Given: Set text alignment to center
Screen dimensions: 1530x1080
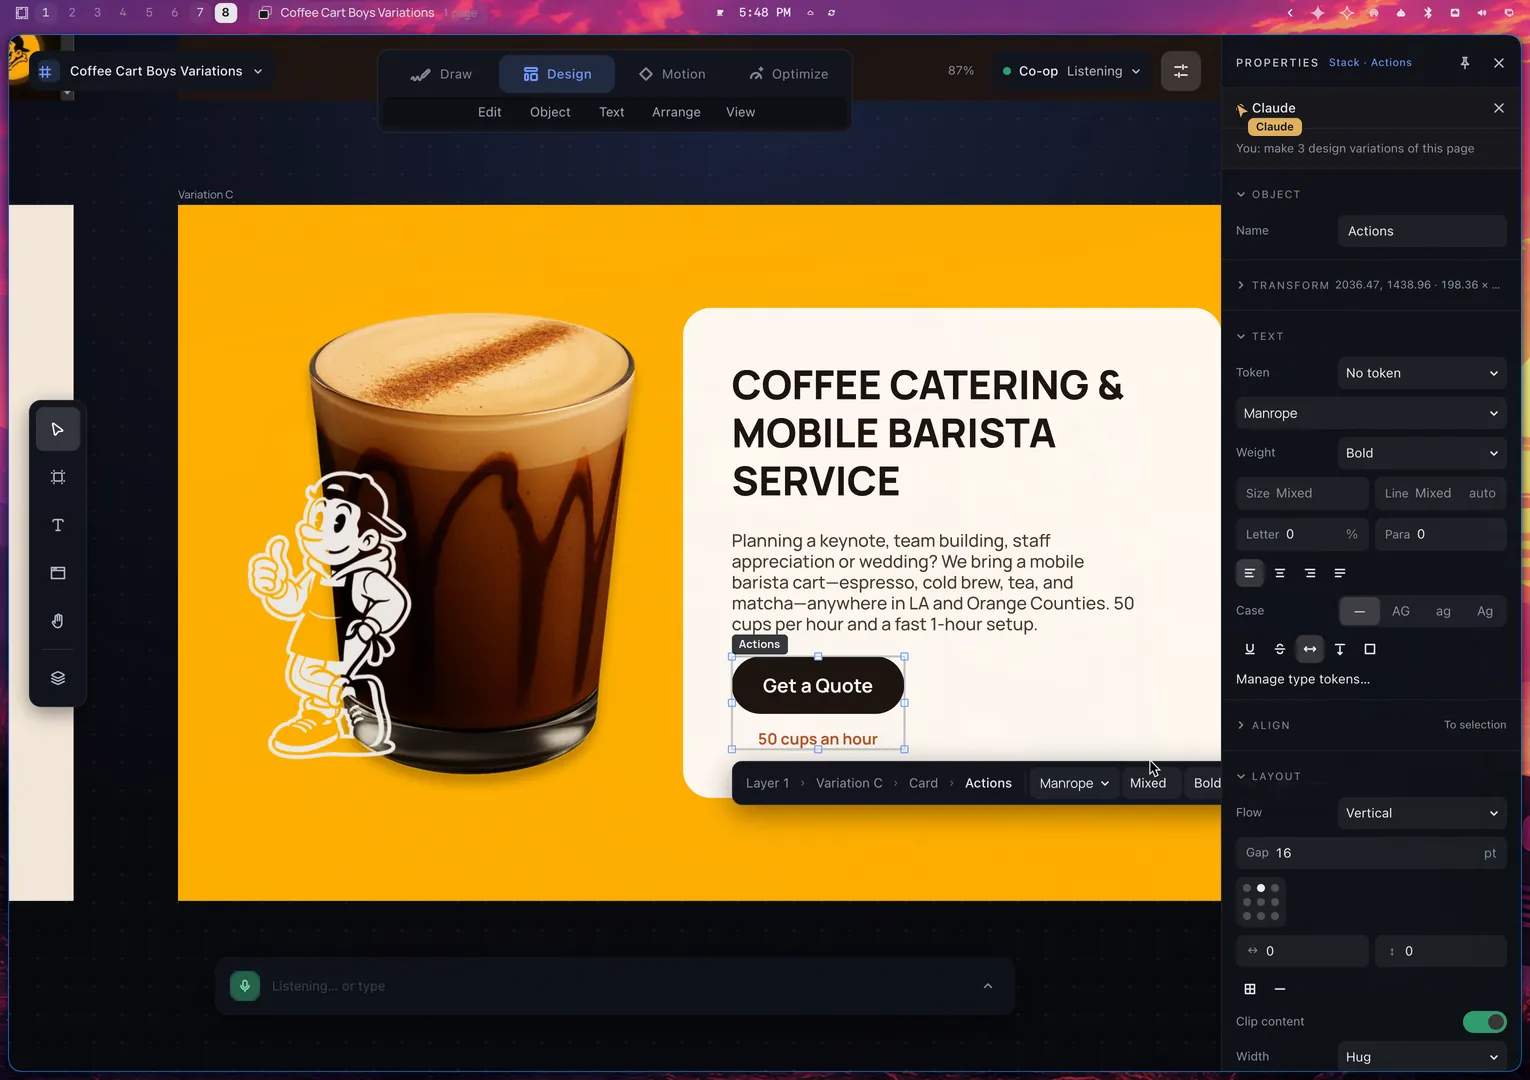Looking at the screenshot, I should coord(1280,573).
